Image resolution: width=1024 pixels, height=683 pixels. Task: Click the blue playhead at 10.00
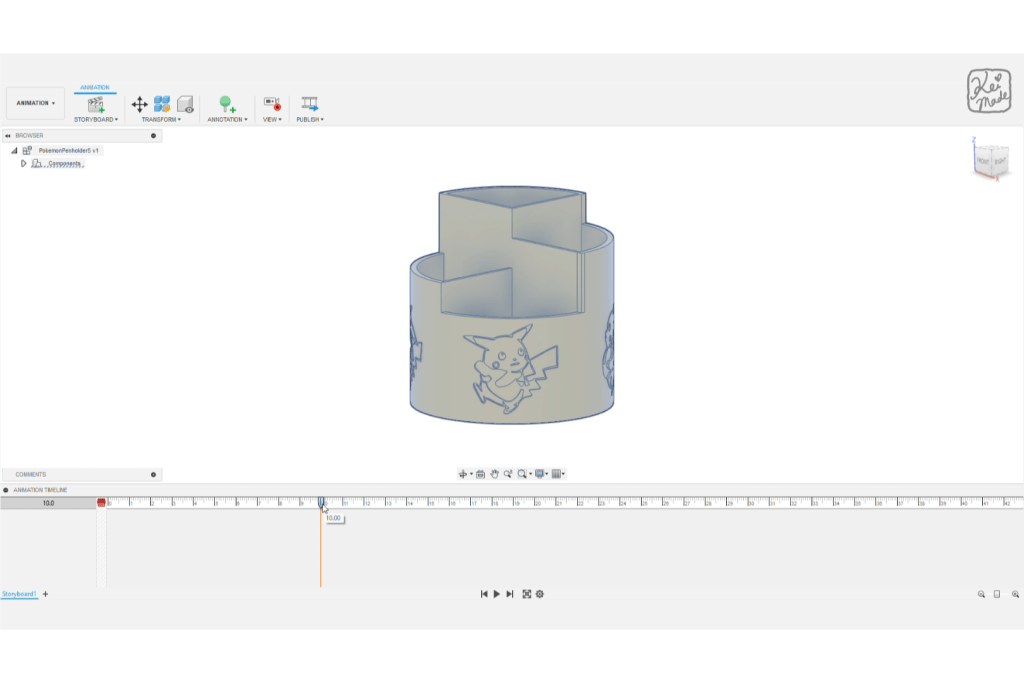point(321,504)
